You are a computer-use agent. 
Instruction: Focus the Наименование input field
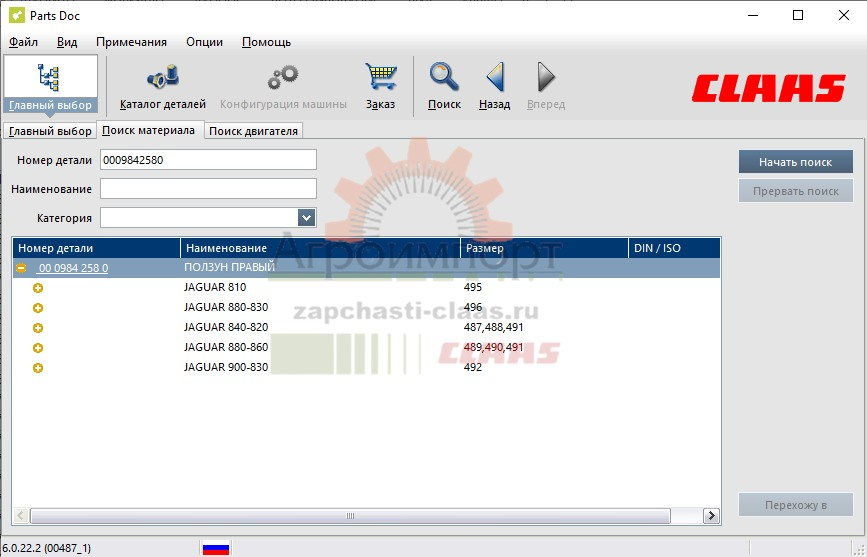pos(208,189)
